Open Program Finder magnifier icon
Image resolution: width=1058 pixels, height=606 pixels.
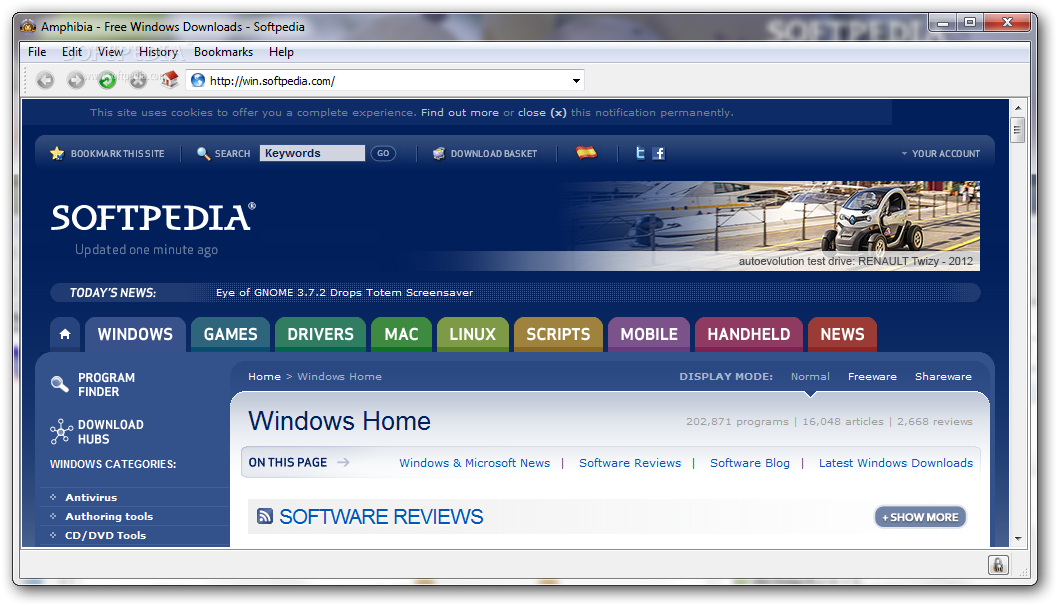[x=59, y=384]
